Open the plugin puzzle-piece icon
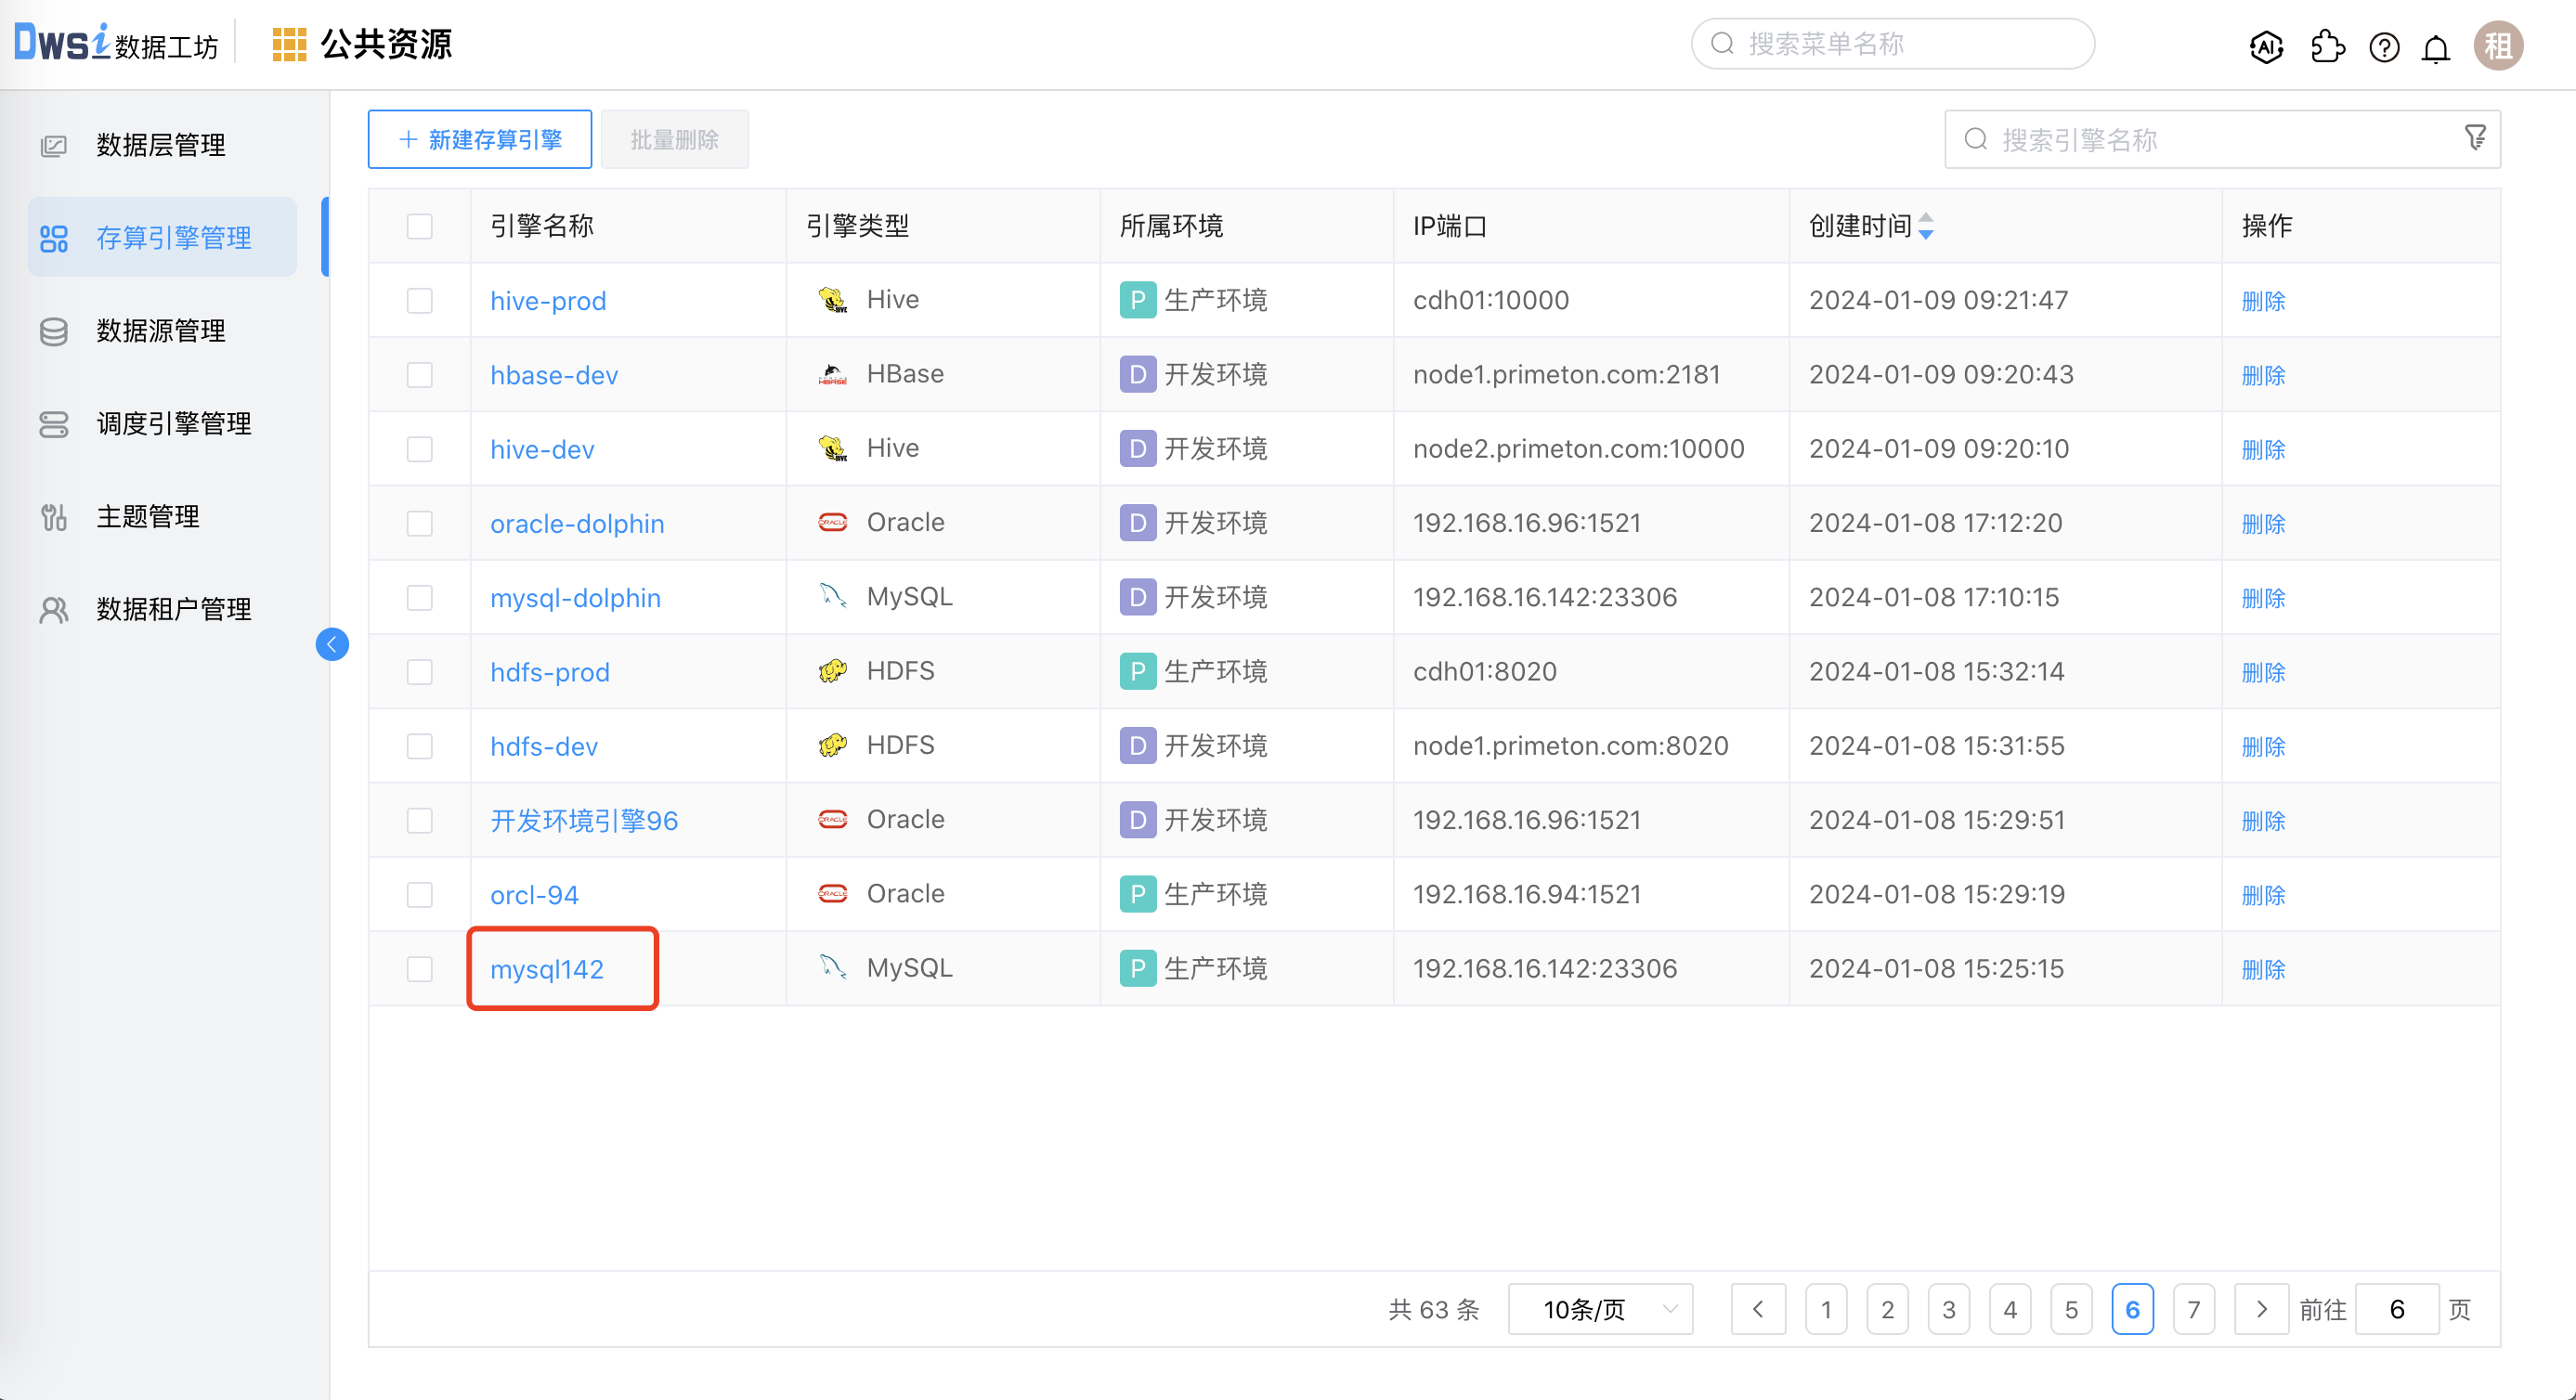Viewport: 2576px width, 1400px height. point(2327,46)
